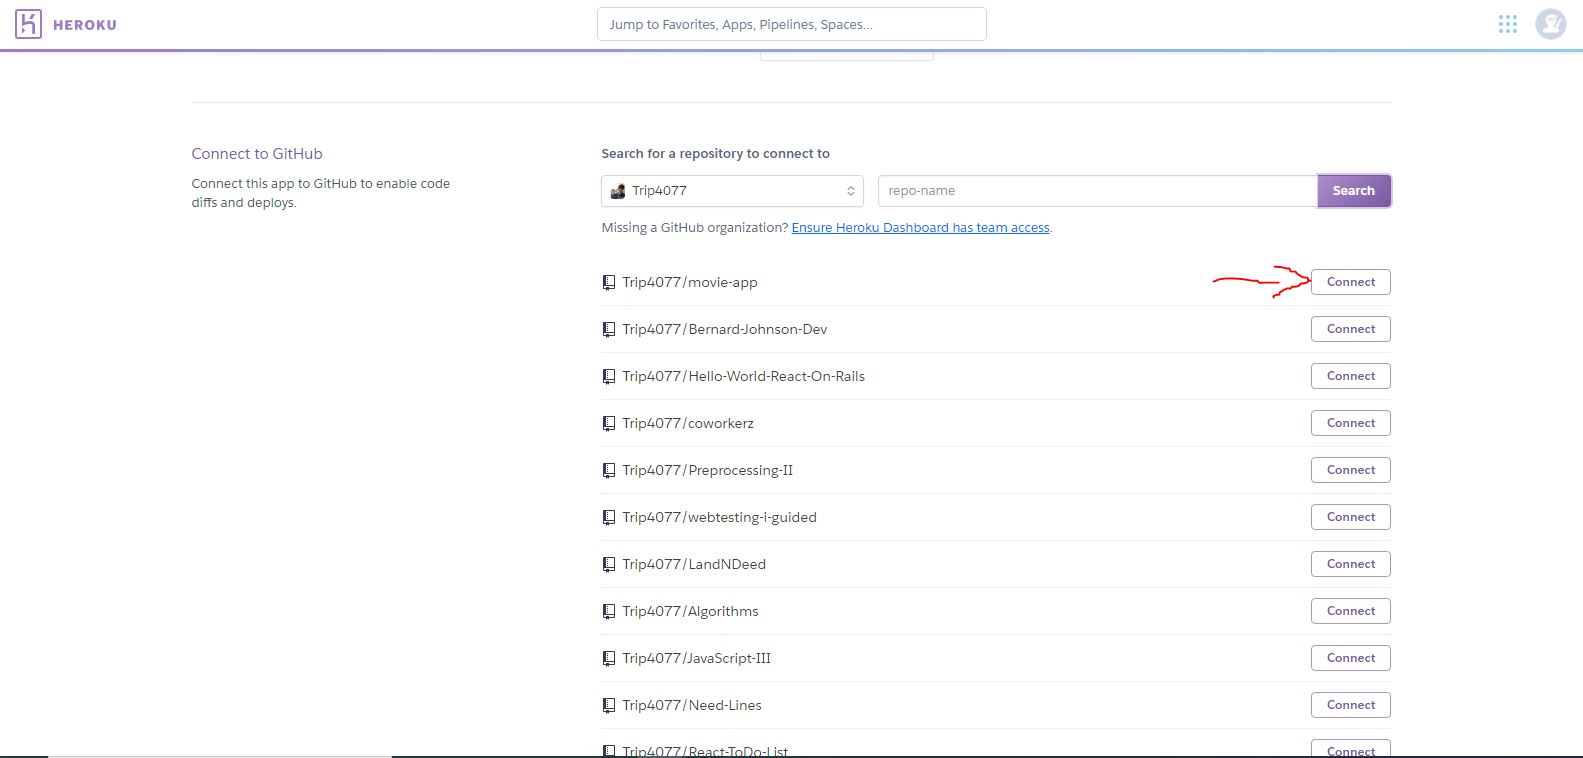The image size is (1583, 758).
Task: Open the apps grid menu icon
Action: (x=1508, y=24)
